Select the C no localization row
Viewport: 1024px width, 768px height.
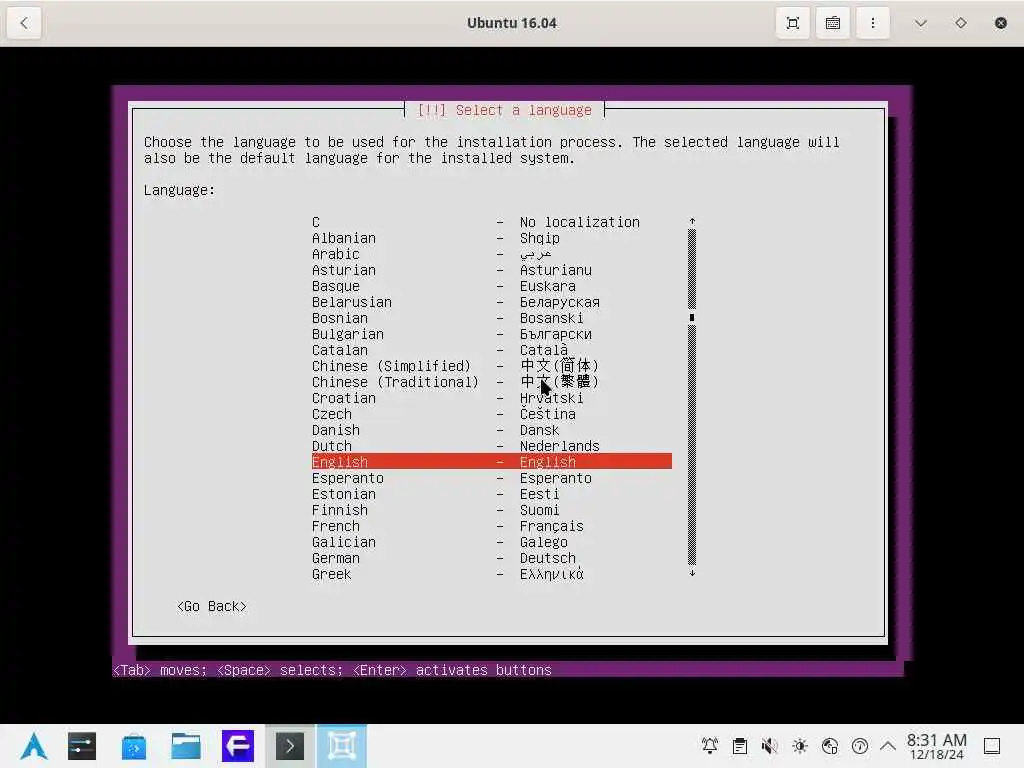coord(491,222)
